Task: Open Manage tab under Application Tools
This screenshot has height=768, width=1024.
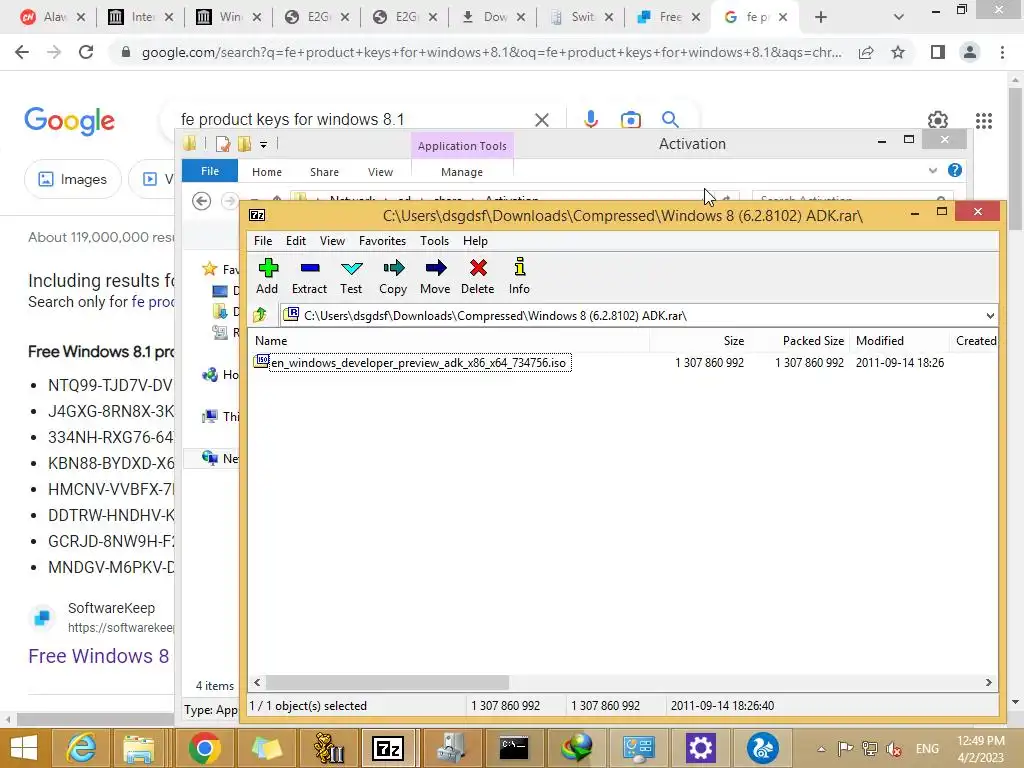Action: click(462, 172)
